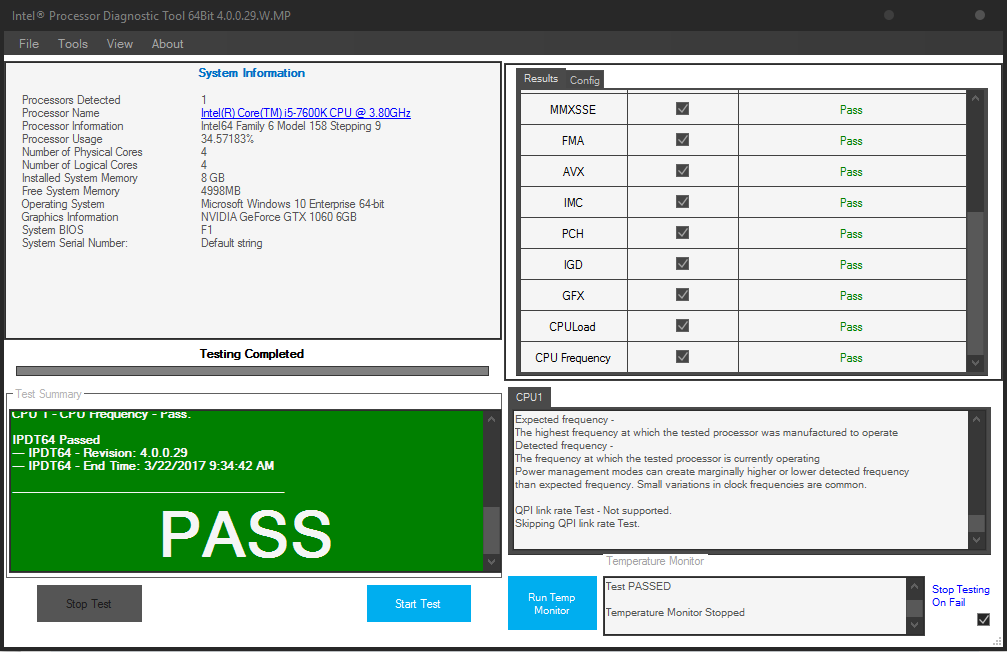The width and height of the screenshot is (1007, 652).
Task: Select the IGD test name cell
Action: pyautogui.click(x=573, y=264)
